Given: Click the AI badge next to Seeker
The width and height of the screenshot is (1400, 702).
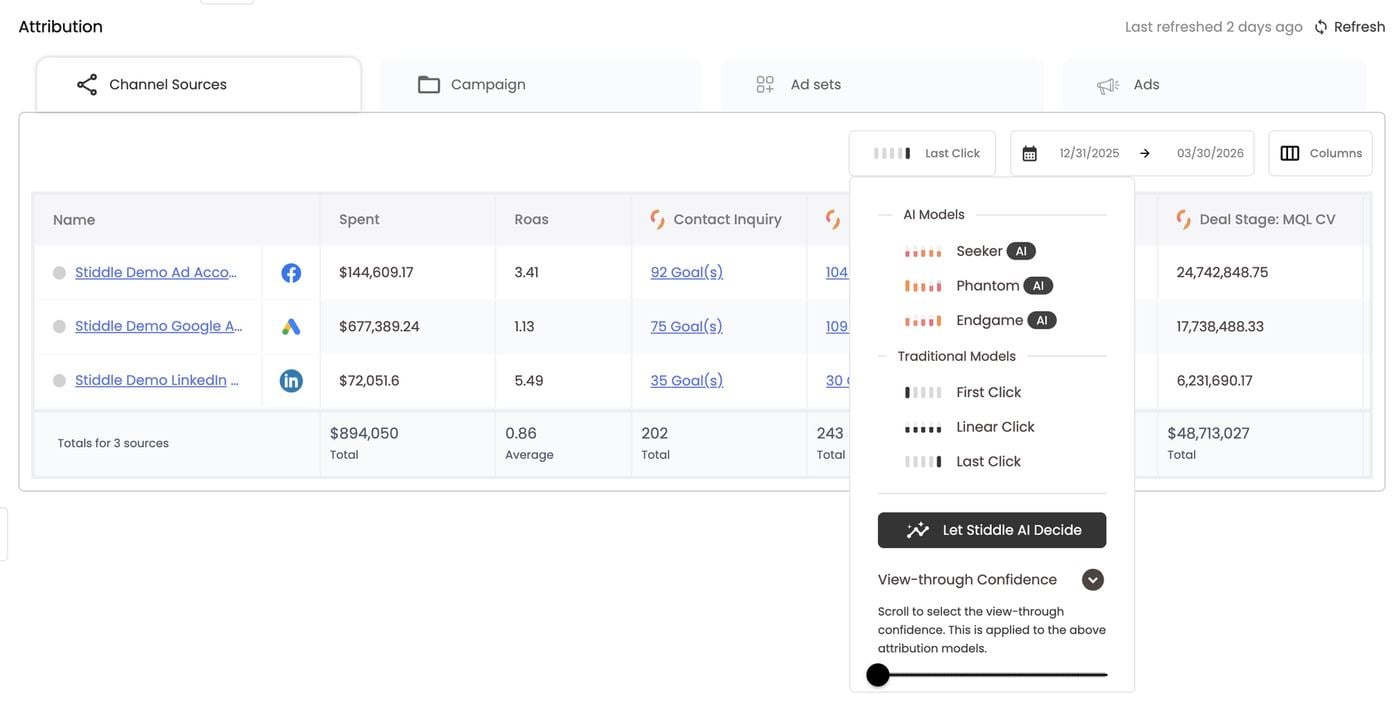Looking at the screenshot, I should coord(1021,251).
